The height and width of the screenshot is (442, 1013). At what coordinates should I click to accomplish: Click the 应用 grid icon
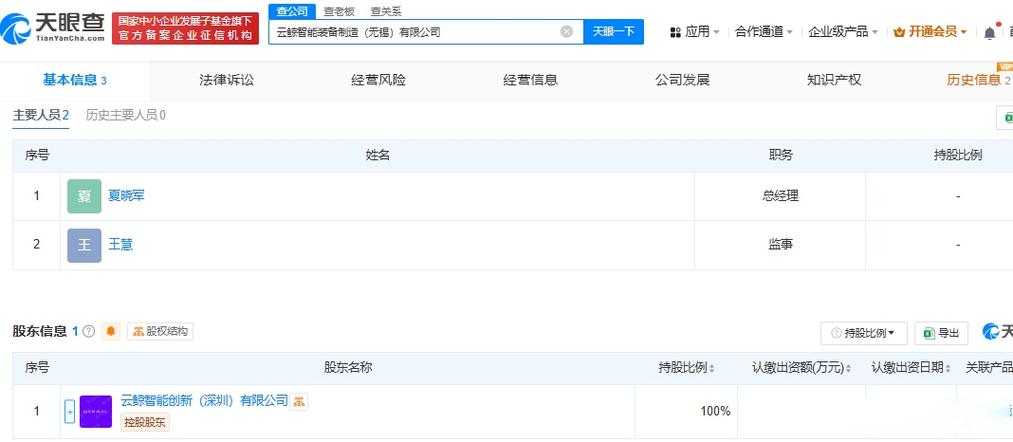pyautogui.click(x=676, y=32)
